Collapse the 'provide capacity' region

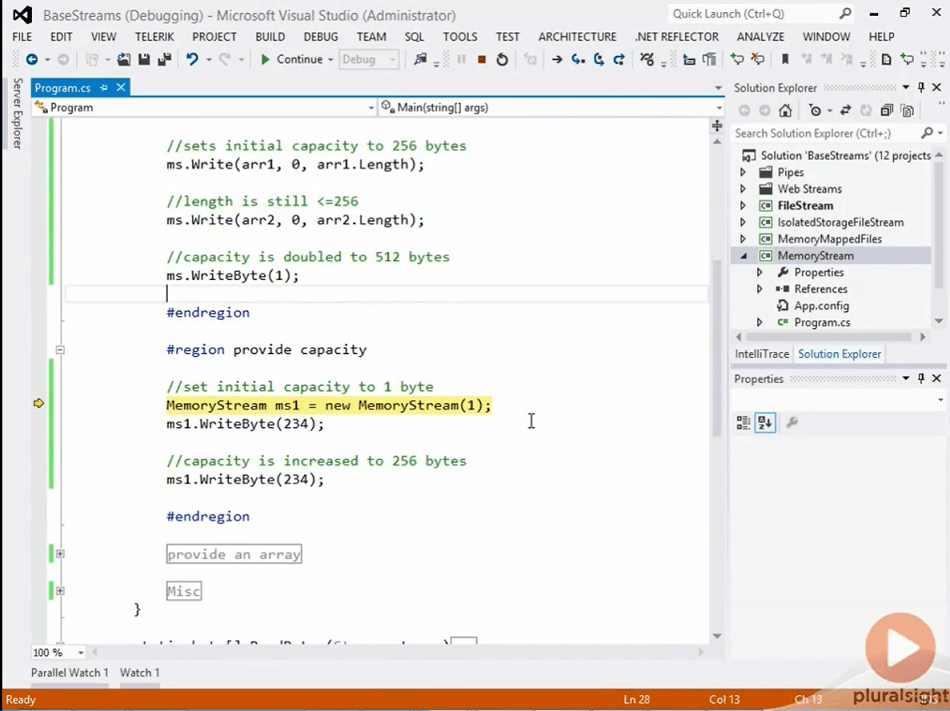coord(60,349)
